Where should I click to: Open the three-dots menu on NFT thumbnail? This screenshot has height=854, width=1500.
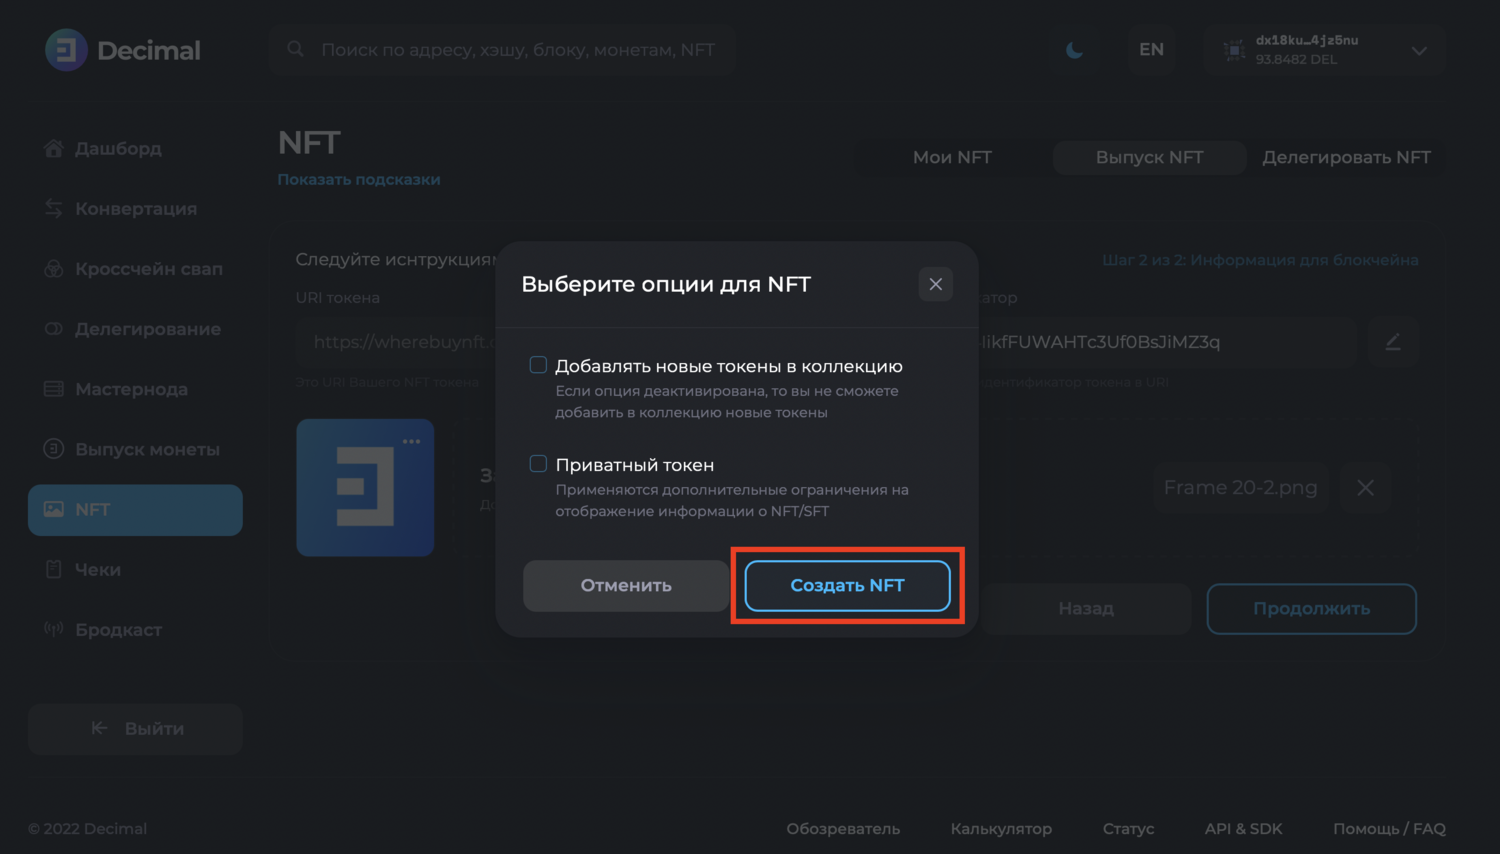pyautogui.click(x=412, y=441)
